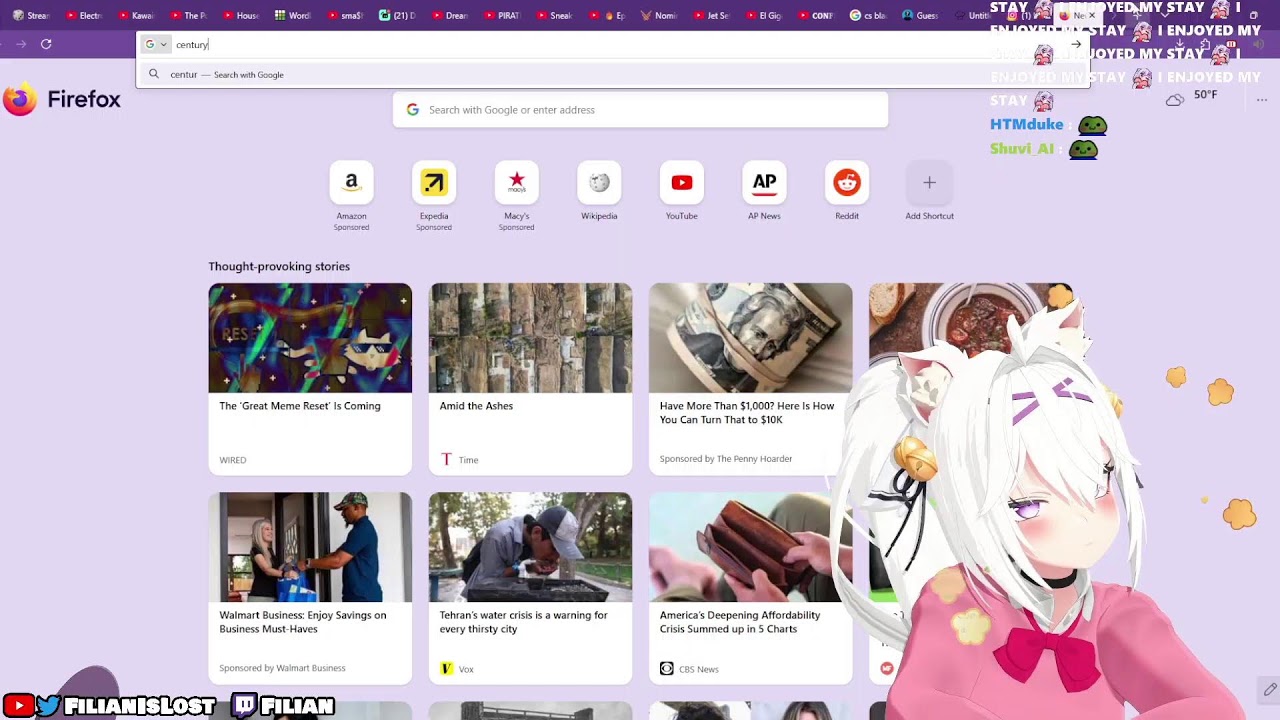Click the Firefox logo

click(61, 99)
